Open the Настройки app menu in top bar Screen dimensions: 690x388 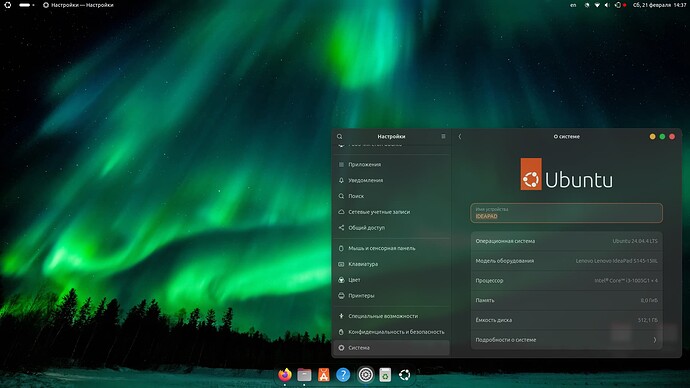pos(78,5)
